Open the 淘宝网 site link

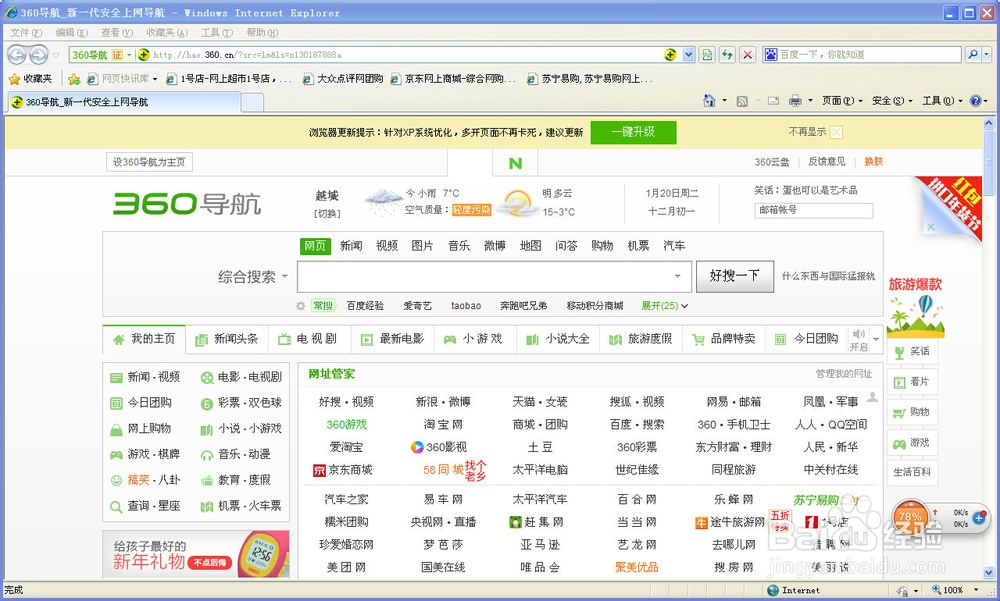(443, 424)
